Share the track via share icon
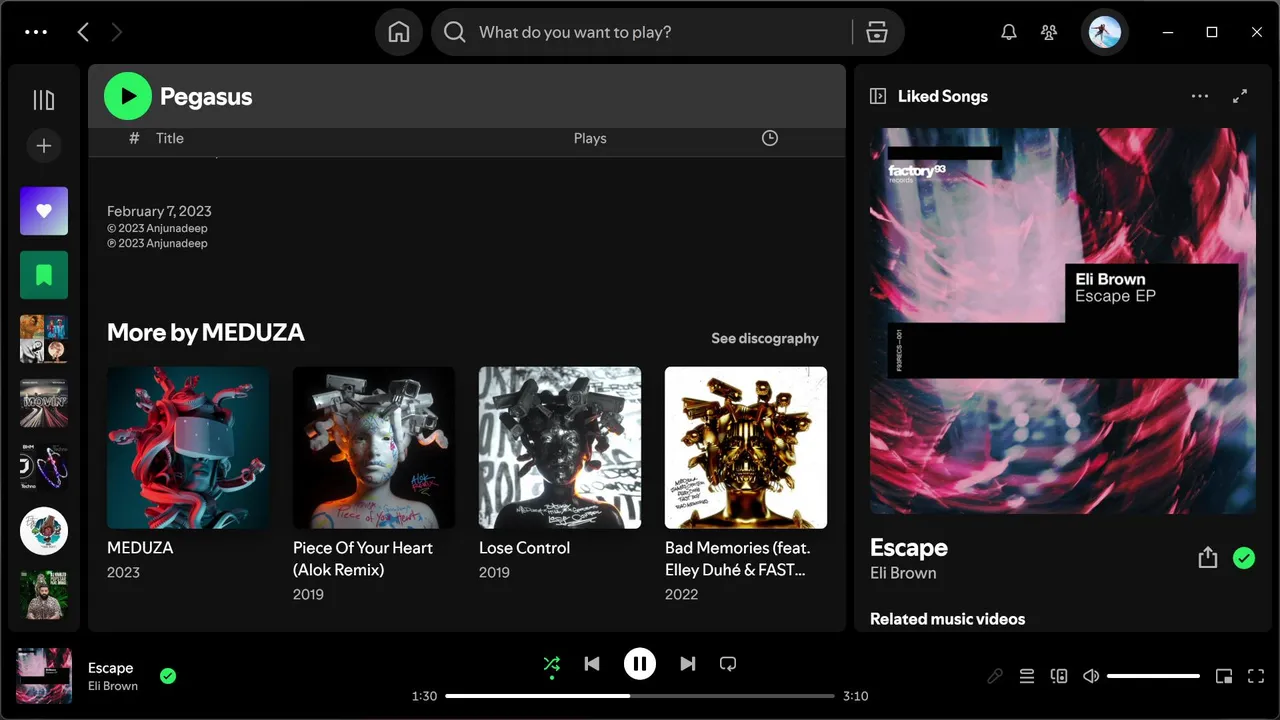 (1208, 558)
